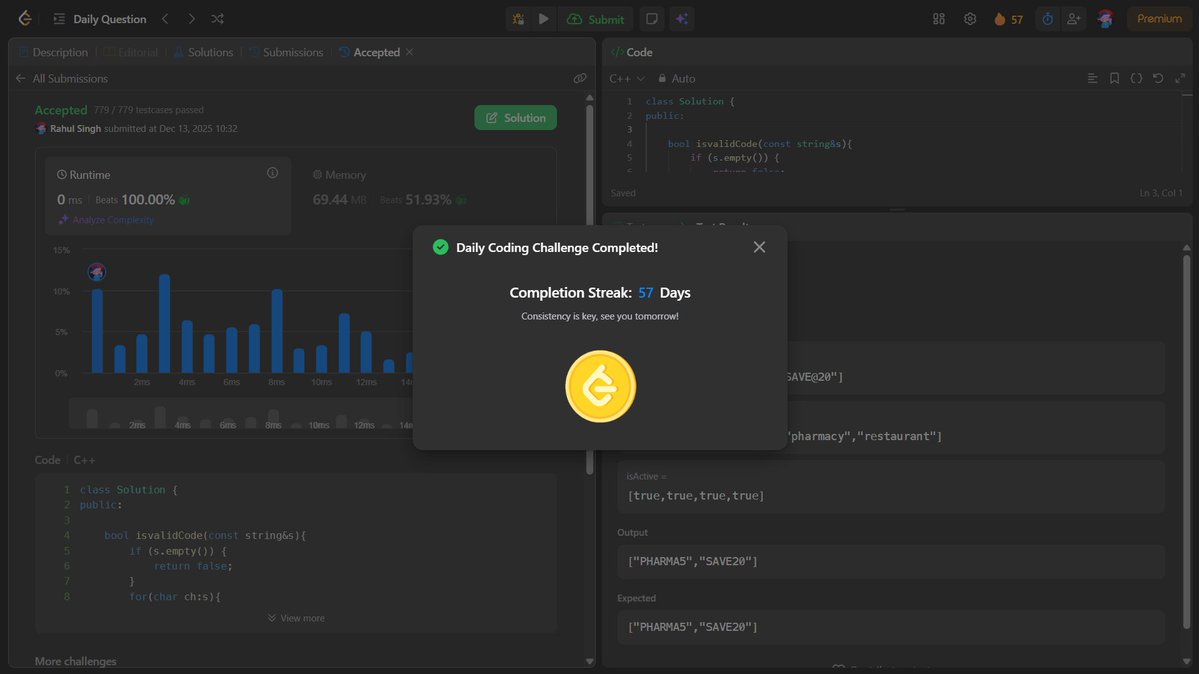Select the Accepted tab

[x=369, y=52]
